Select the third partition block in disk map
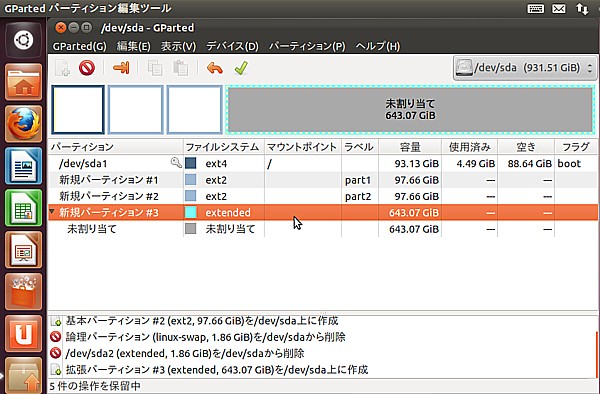600x394 pixels. tap(194, 109)
